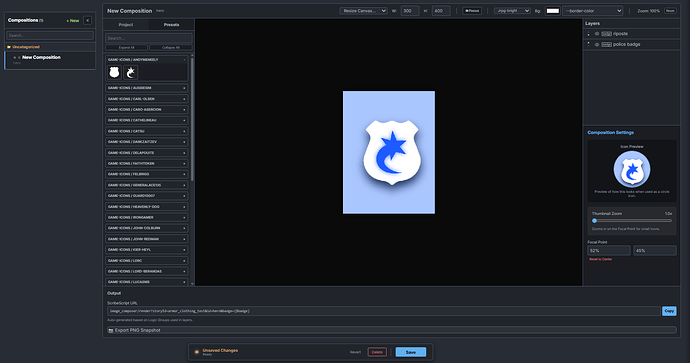Expand the GAME-ICONS / FELBRIGG group

click(x=147, y=174)
